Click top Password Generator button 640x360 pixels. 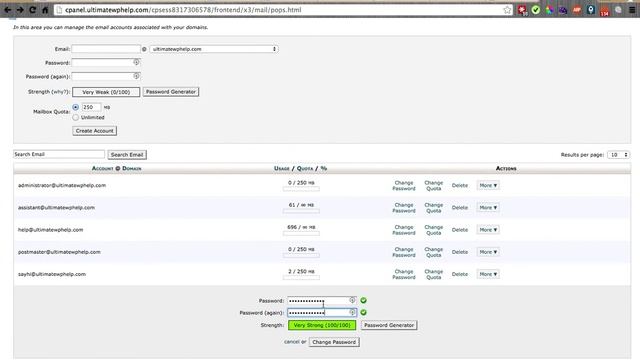pyautogui.click(x=171, y=92)
